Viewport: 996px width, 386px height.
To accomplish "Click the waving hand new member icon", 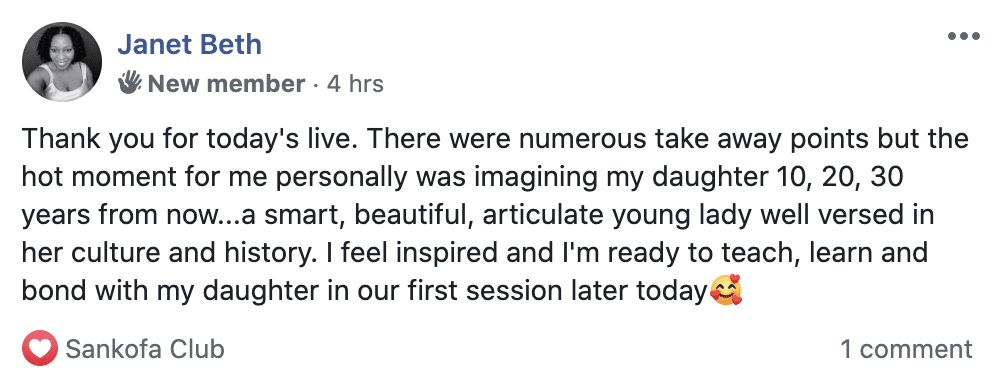I will (130, 83).
